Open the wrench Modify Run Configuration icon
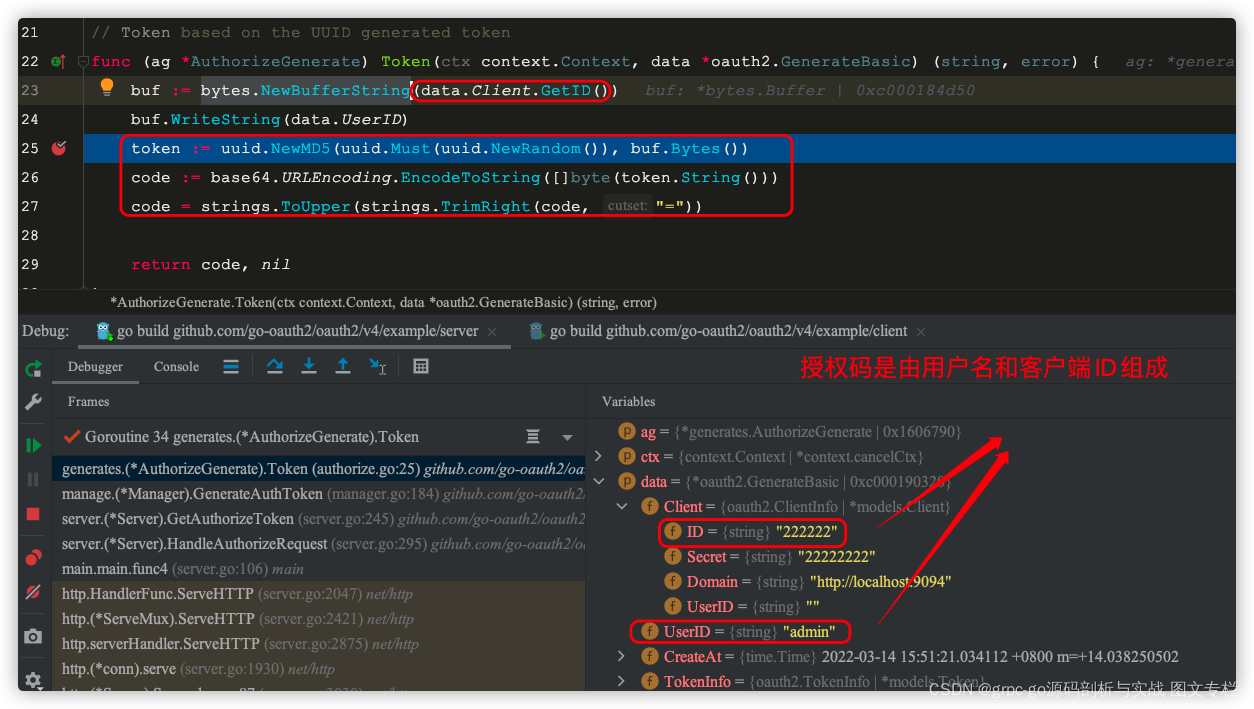The width and height of the screenshot is (1254, 709). (33, 402)
